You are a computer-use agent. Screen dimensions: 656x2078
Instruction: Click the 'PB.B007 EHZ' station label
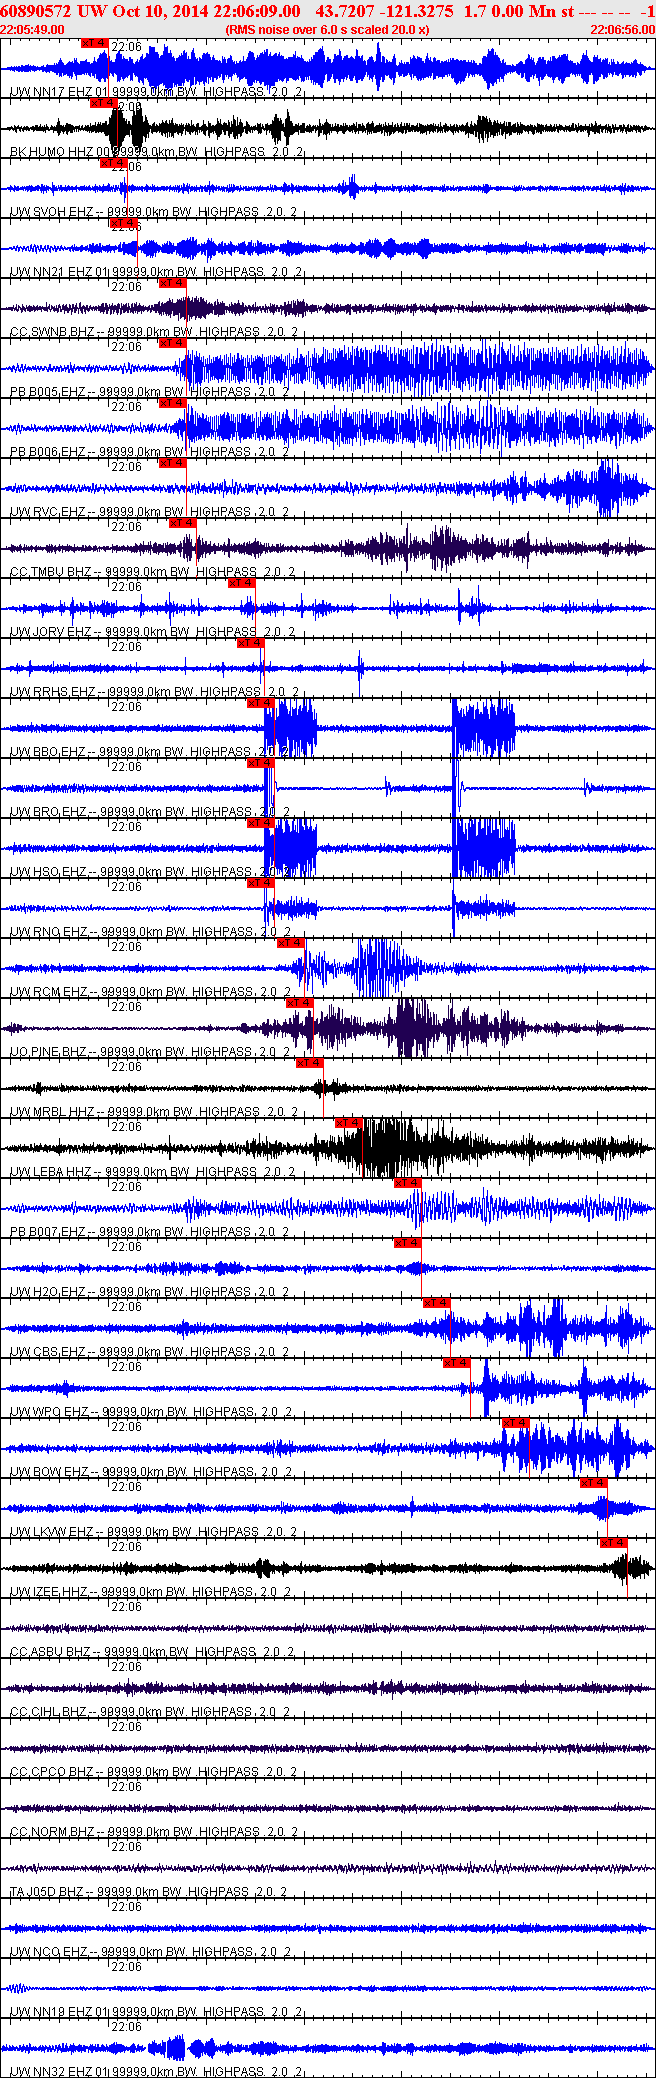tap(48, 1232)
